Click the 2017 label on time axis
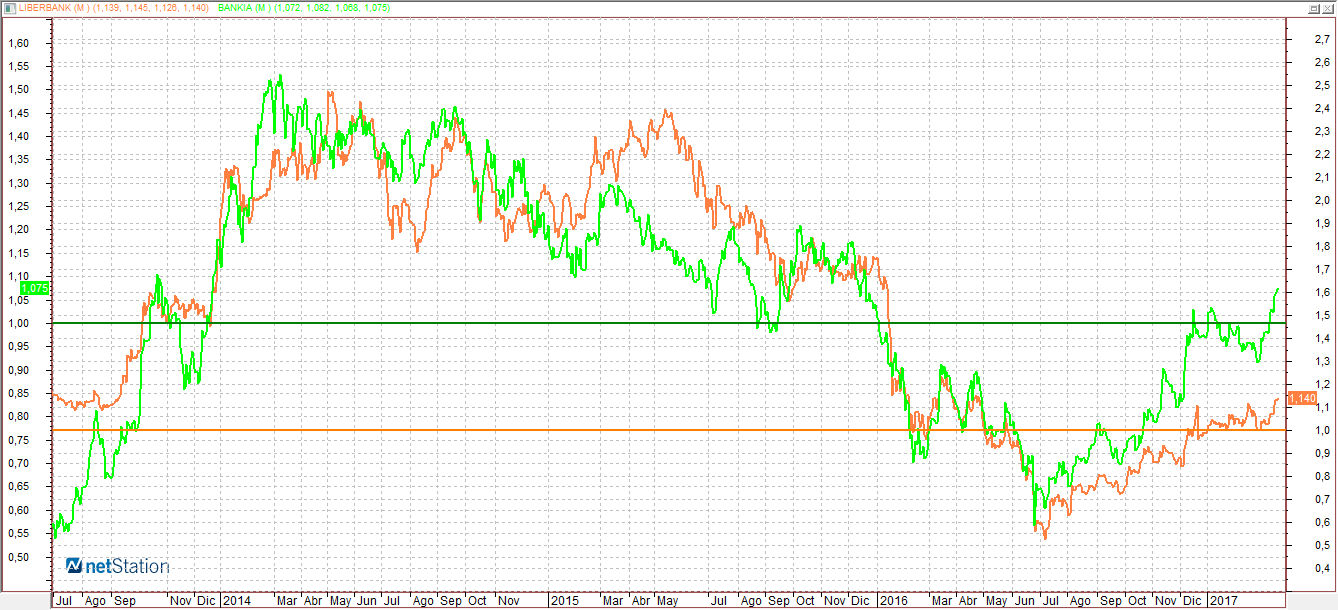The image size is (1338, 610). pos(1222,601)
